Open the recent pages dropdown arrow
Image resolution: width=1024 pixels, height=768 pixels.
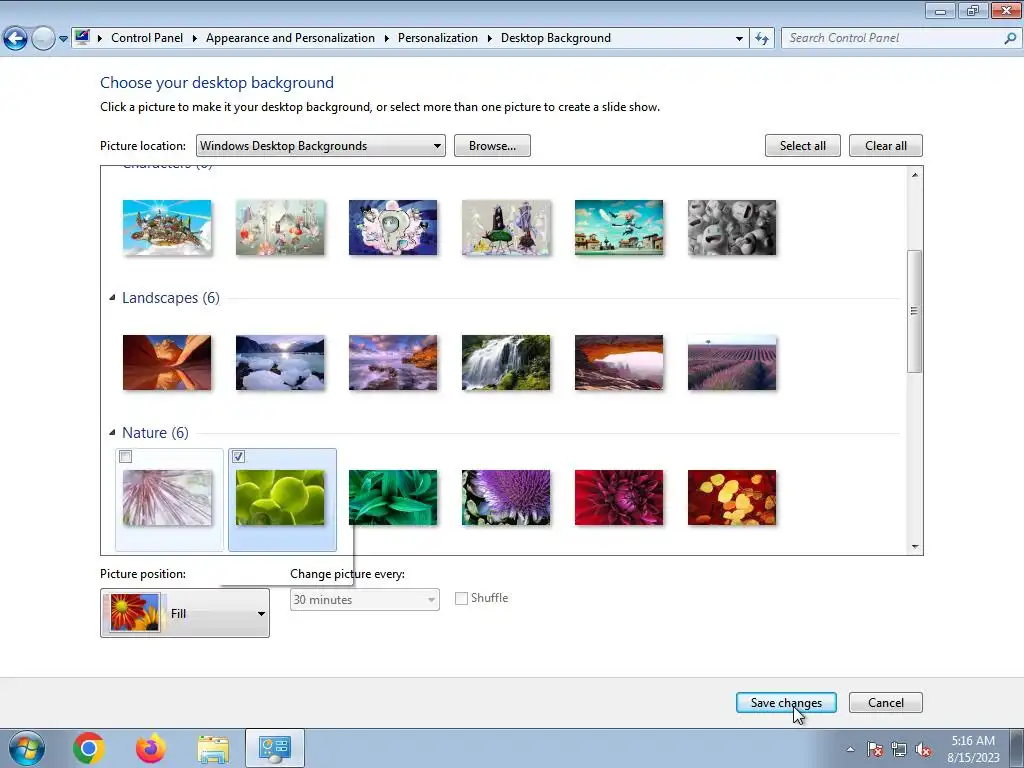(x=63, y=39)
